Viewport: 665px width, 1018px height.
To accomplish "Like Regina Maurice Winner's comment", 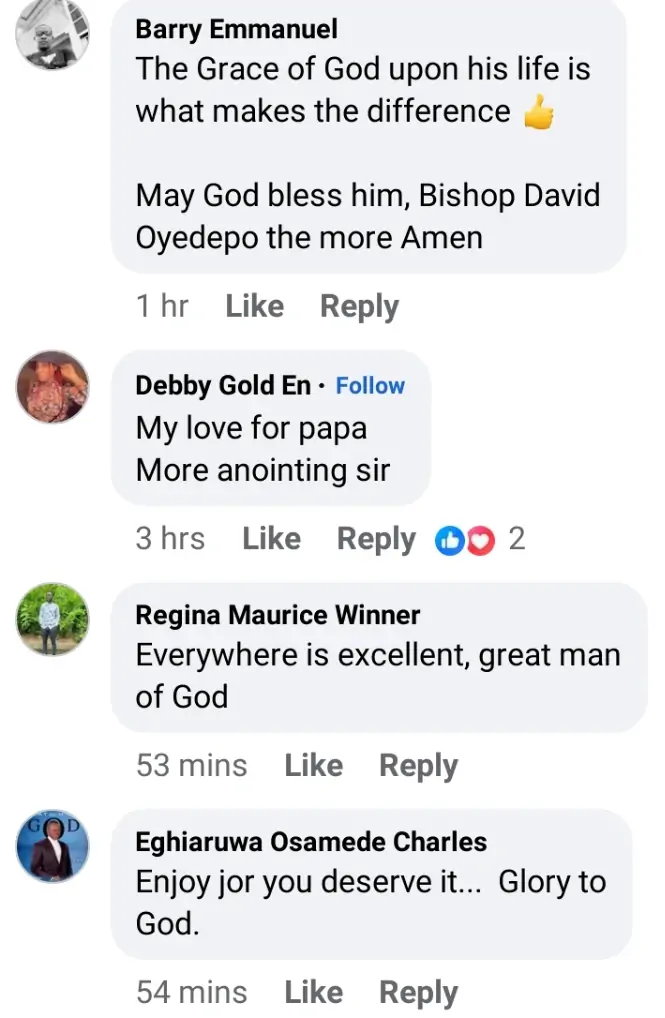I will [x=313, y=766].
